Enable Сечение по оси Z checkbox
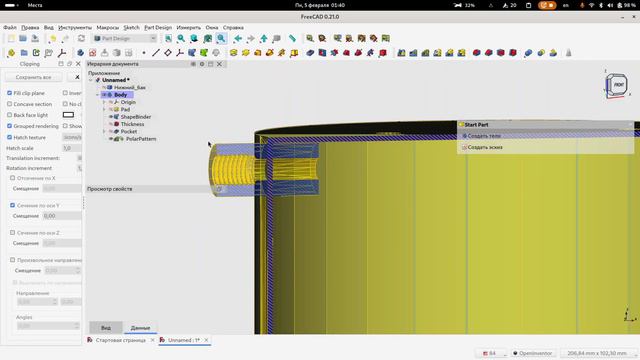The width and height of the screenshot is (640, 360). pos(13,233)
